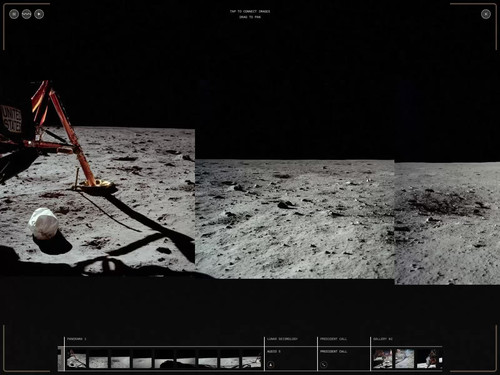Tap the lunar module leg panorama image
500x375 pixels.
click(97, 178)
